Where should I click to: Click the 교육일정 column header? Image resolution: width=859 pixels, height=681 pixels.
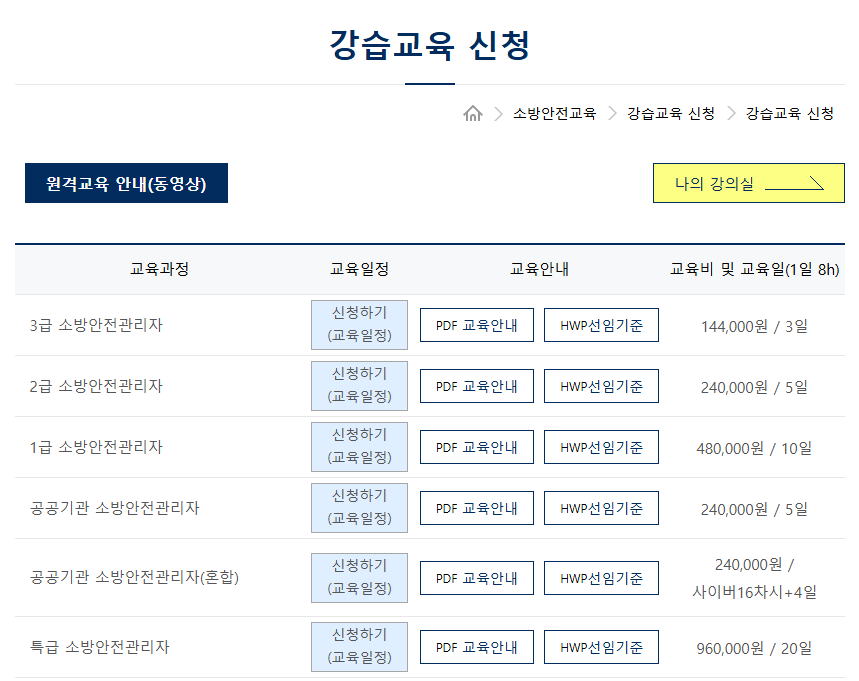359,269
